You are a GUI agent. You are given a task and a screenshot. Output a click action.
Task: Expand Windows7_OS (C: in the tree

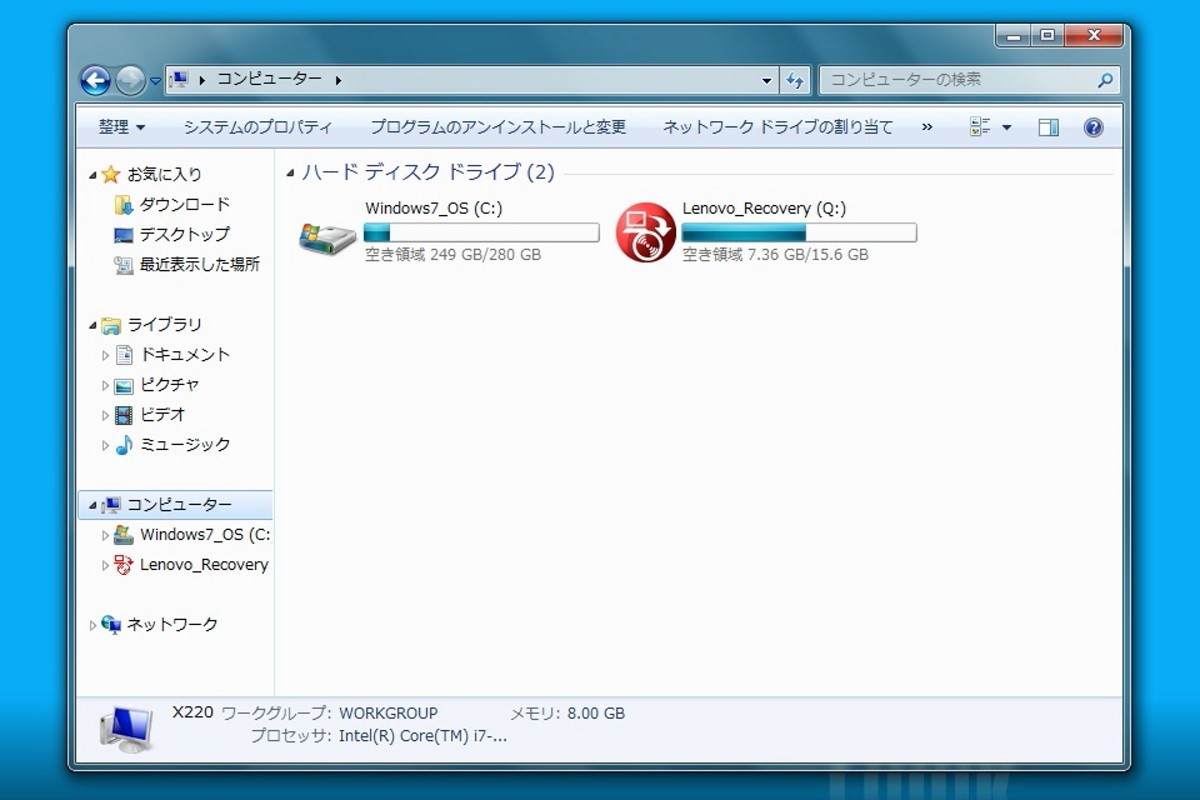point(106,535)
